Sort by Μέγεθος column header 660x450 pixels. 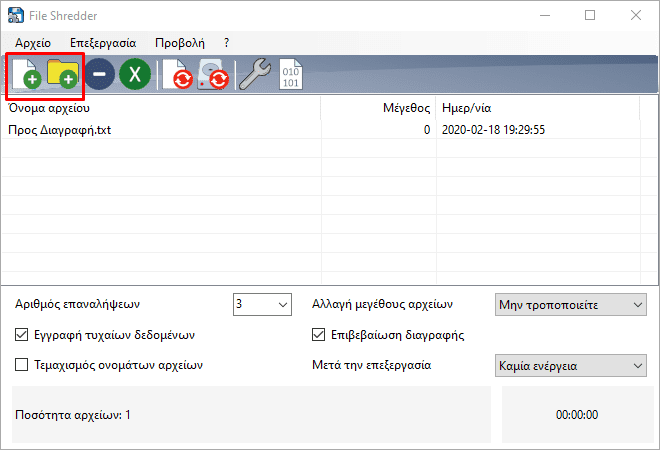coord(378,108)
